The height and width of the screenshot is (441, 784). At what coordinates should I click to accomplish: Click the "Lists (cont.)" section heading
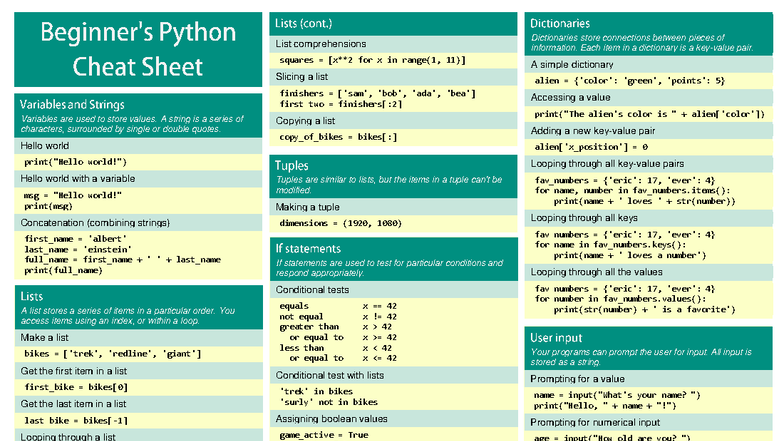point(304,24)
